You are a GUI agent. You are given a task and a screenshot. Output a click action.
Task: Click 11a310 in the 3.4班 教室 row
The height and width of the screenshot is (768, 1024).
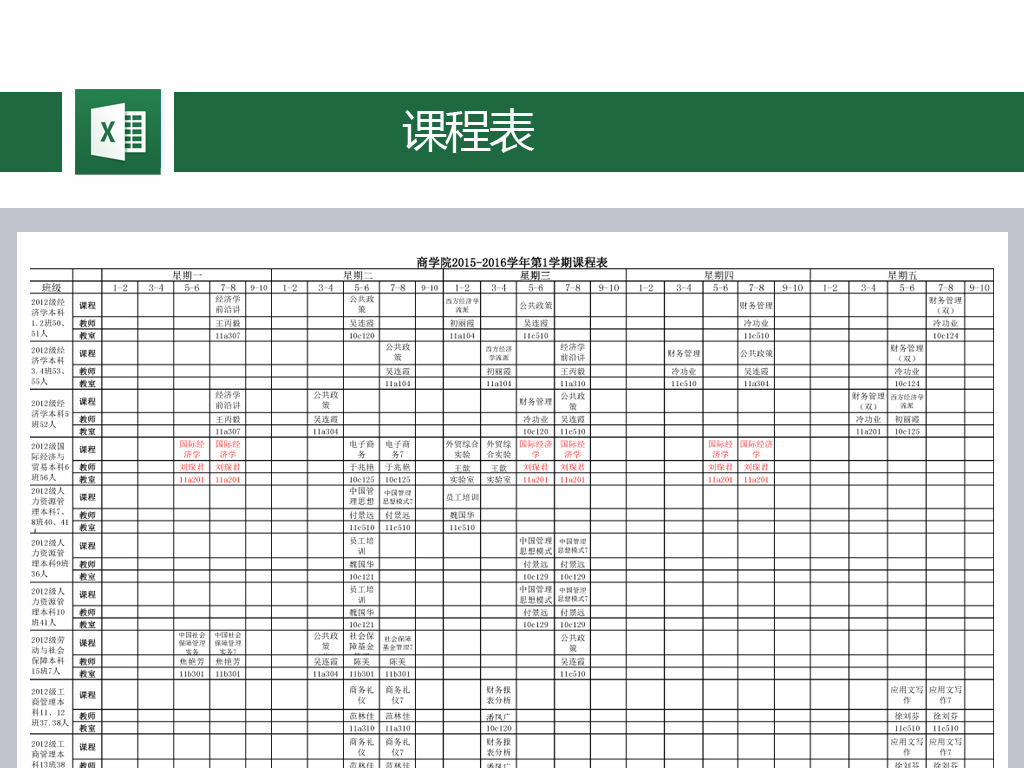click(x=572, y=383)
